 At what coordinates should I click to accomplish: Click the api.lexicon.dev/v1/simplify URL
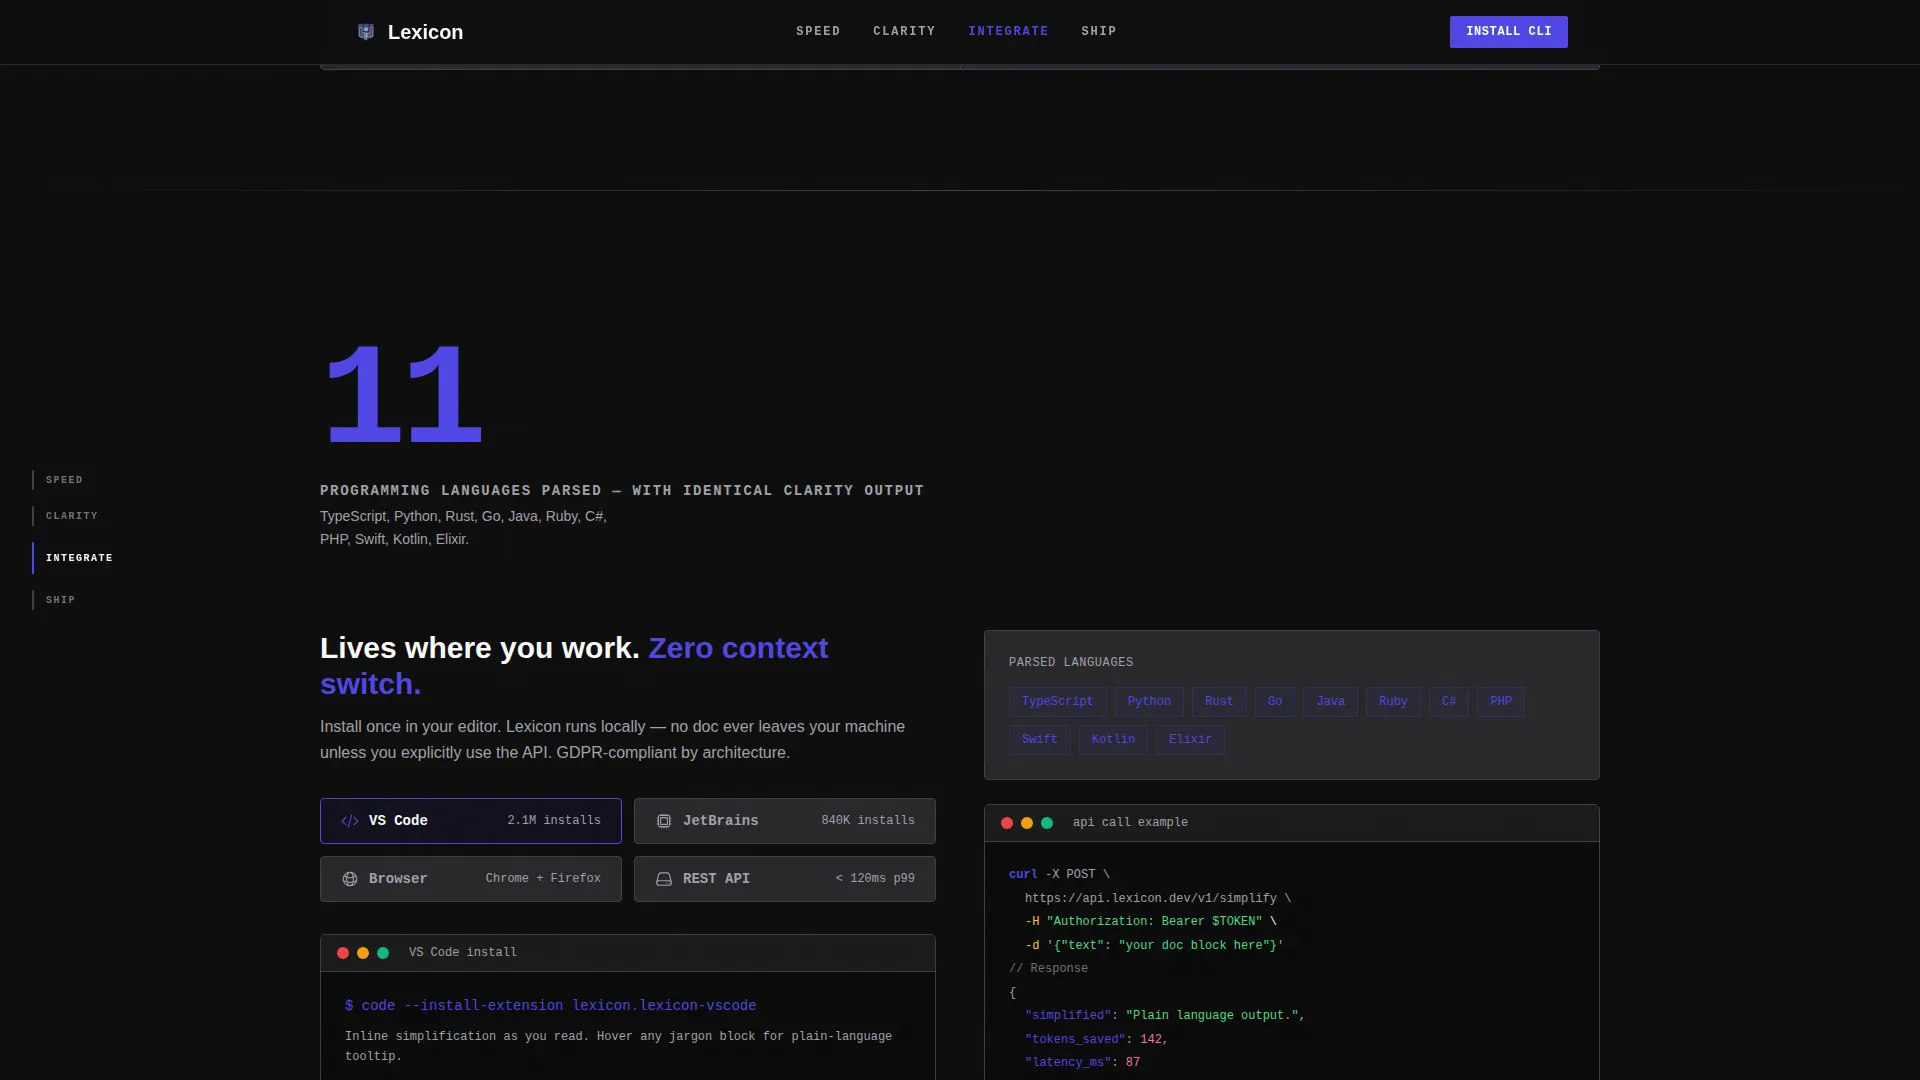[1157, 899]
